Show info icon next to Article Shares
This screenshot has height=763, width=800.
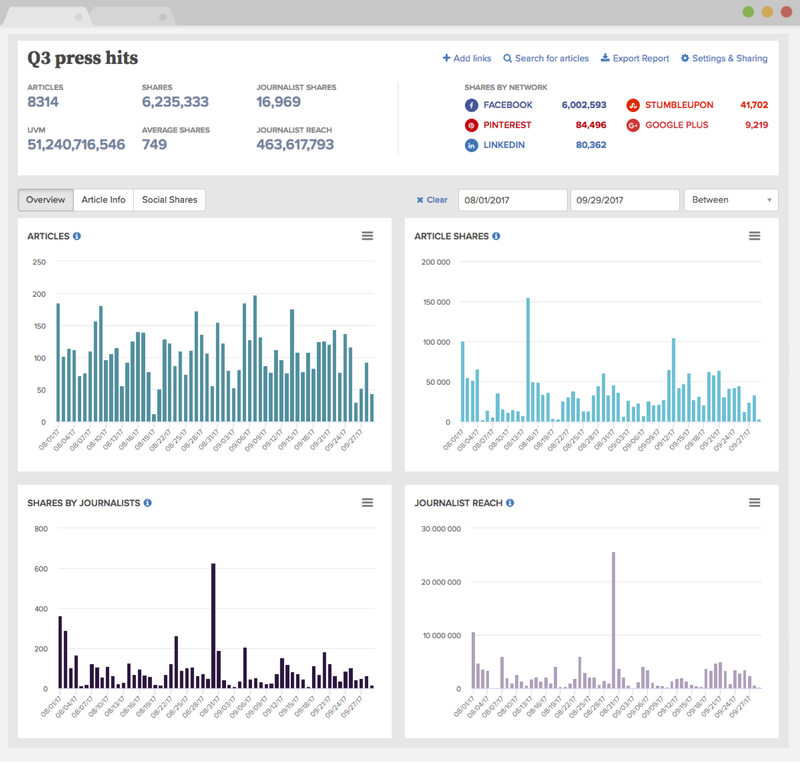tap(496, 237)
